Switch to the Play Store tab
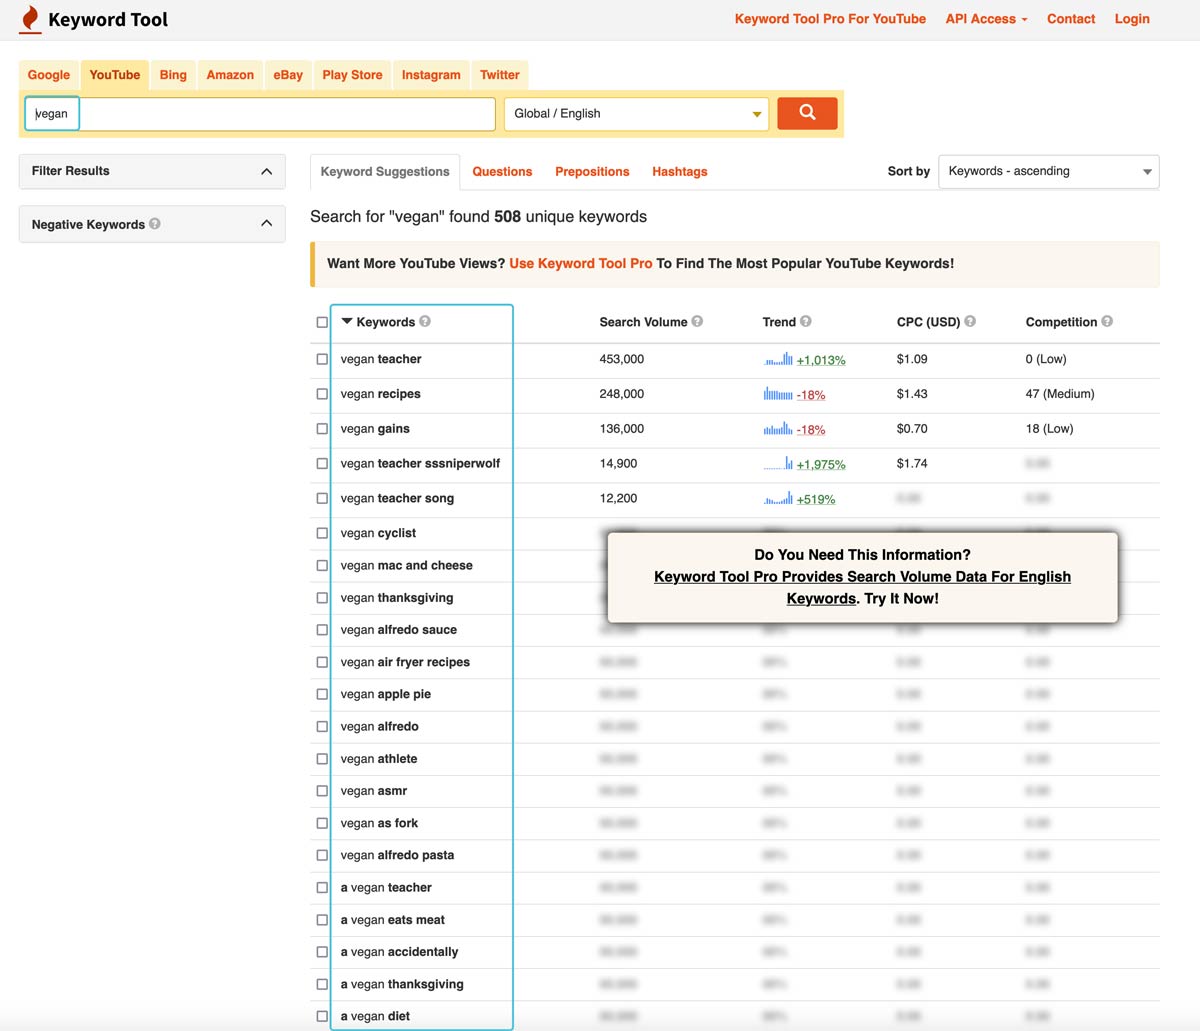Screen dimensions: 1200x1031 coord(352,75)
